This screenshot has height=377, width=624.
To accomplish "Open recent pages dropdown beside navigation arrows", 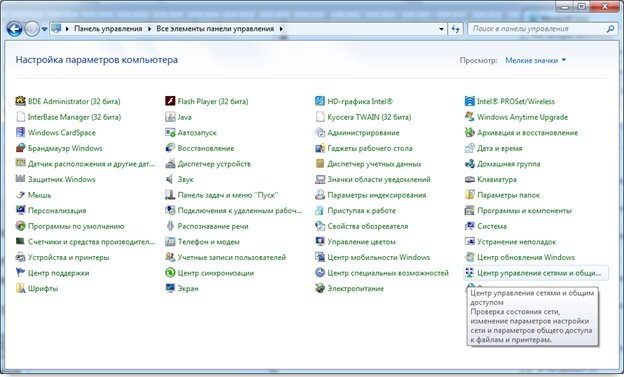I will click(44, 29).
